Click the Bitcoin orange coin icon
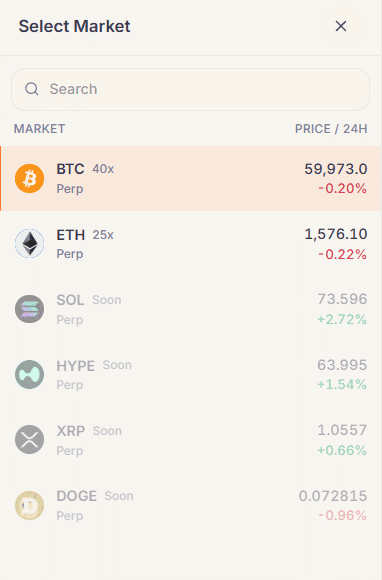This screenshot has height=580, width=382. click(30, 178)
